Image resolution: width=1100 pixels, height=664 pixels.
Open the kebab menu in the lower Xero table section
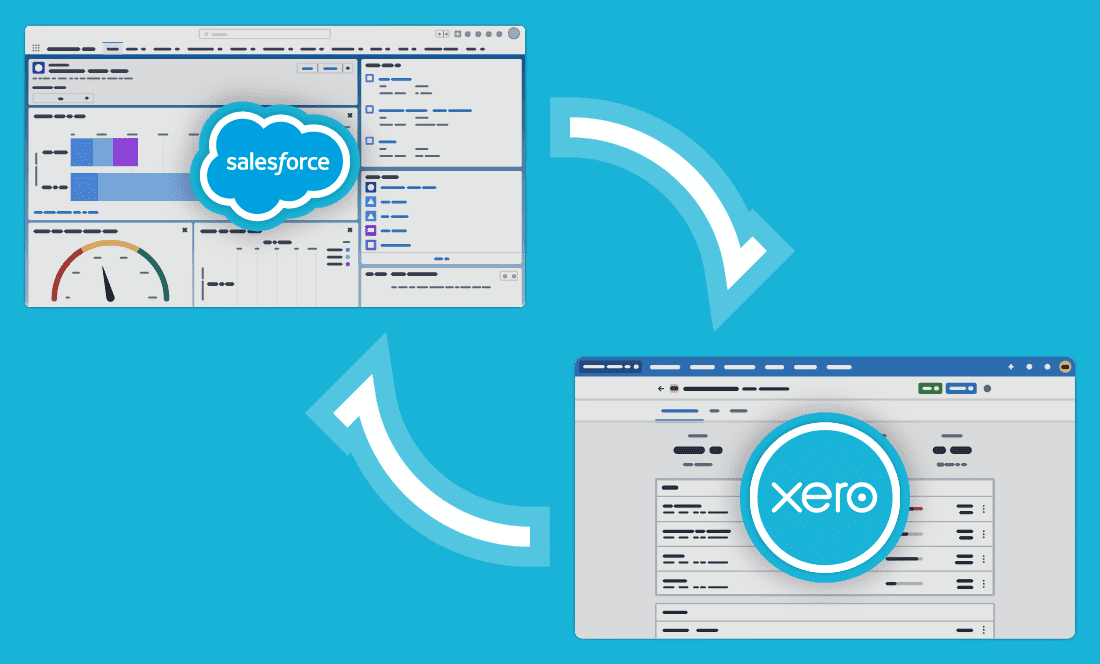[x=984, y=630]
